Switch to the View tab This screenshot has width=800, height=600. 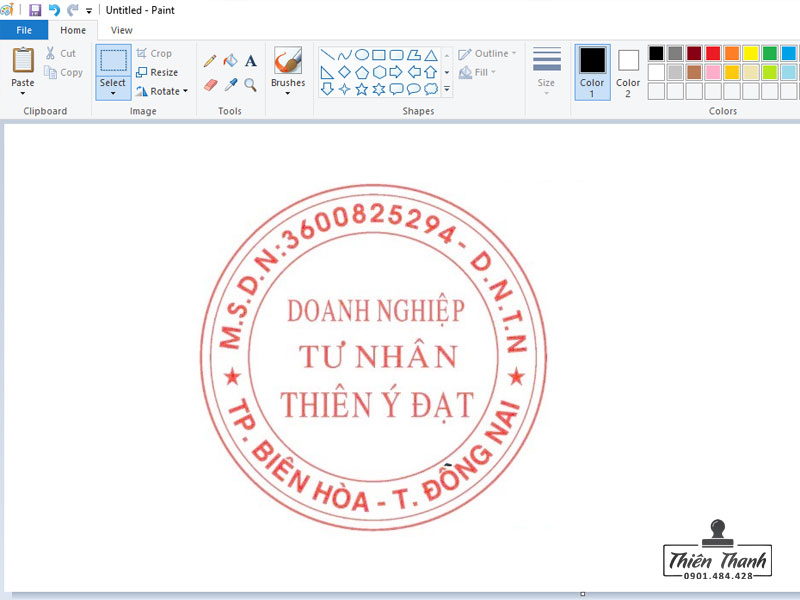[x=121, y=30]
